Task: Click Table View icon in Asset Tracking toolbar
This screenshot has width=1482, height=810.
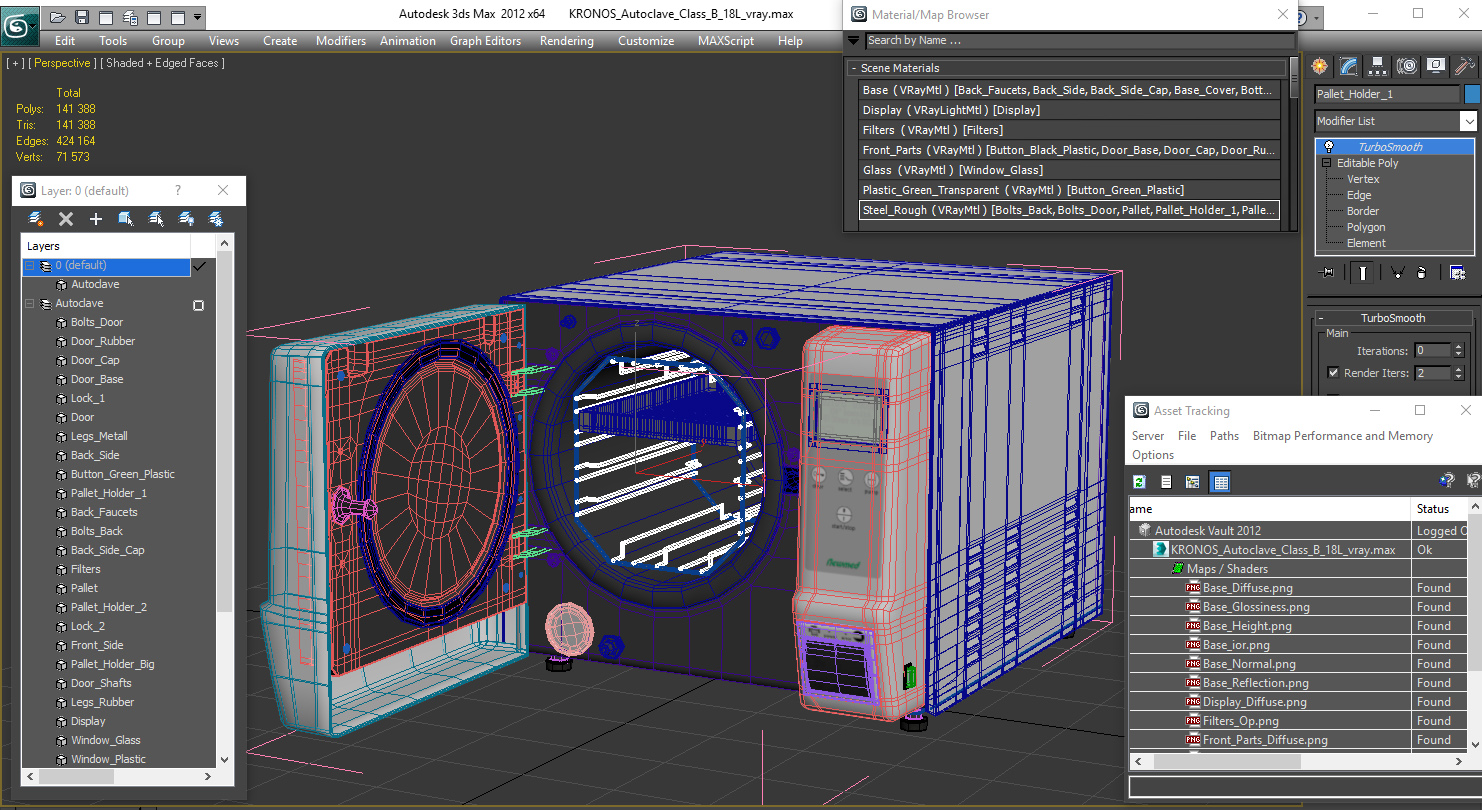Action: click(x=1220, y=482)
